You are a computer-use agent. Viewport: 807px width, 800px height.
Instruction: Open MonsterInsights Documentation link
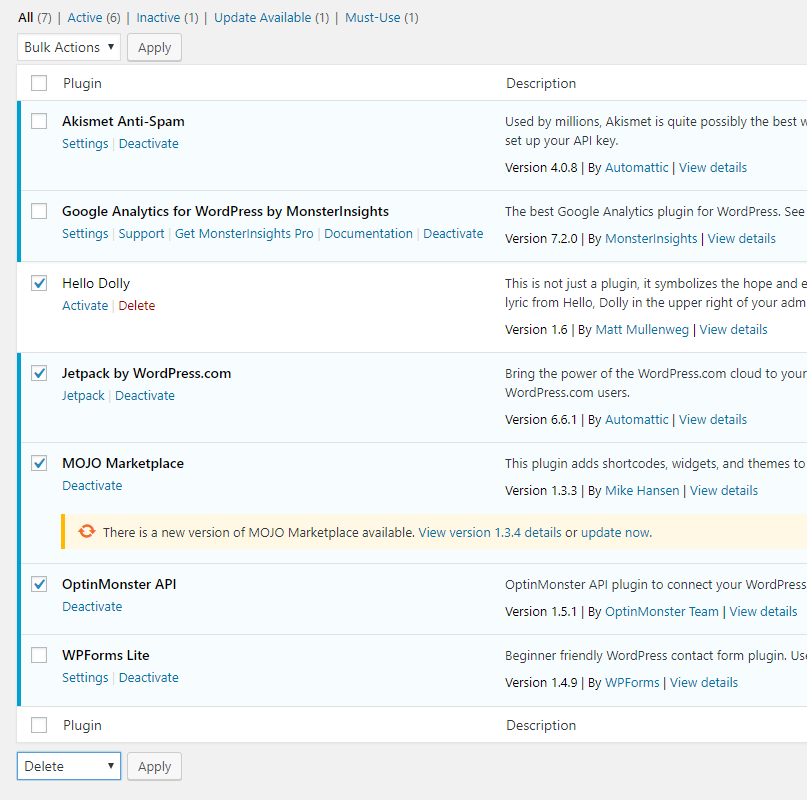click(x=369, y=234)
